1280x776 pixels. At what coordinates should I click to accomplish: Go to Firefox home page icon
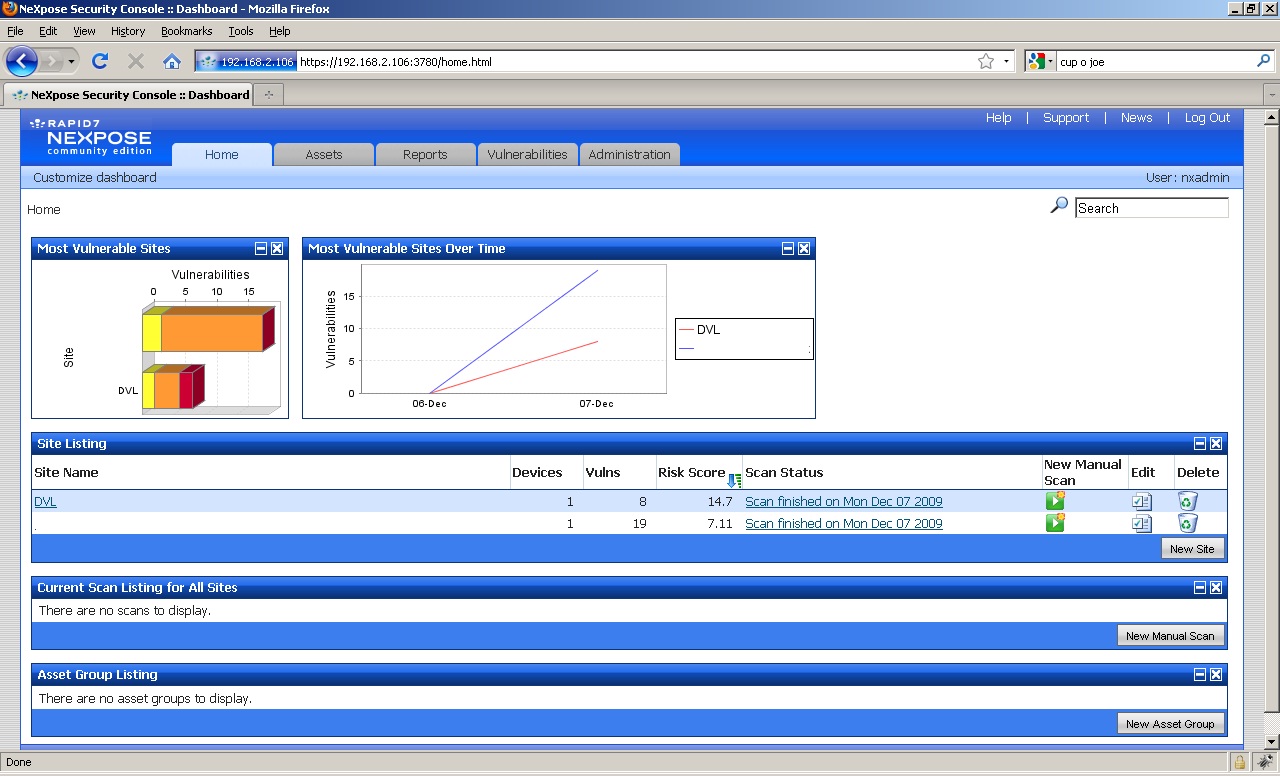pos(172,61)
